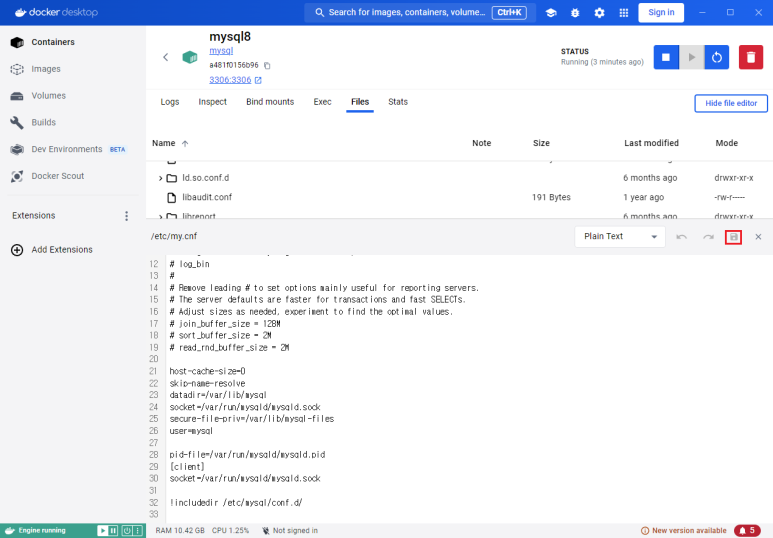Viewport: 773px width, 538px height.
Task: Resume engine via status bar play icon
Action: coord(102,531)
